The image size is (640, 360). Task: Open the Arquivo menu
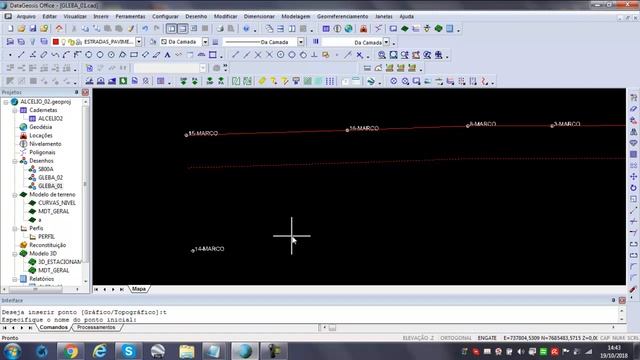click(x=26, y=16)
